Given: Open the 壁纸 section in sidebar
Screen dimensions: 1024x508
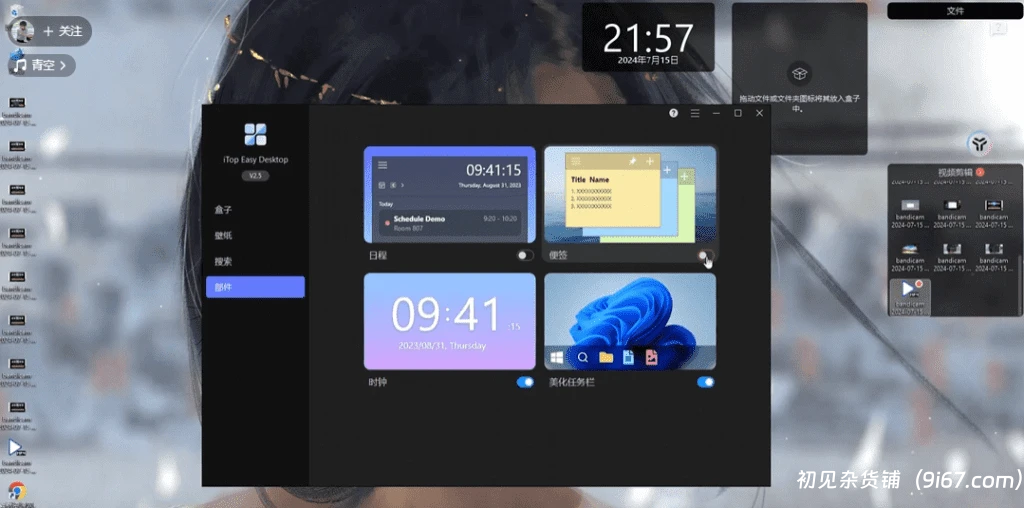Looking at the screenshot, I should point(255,236).
